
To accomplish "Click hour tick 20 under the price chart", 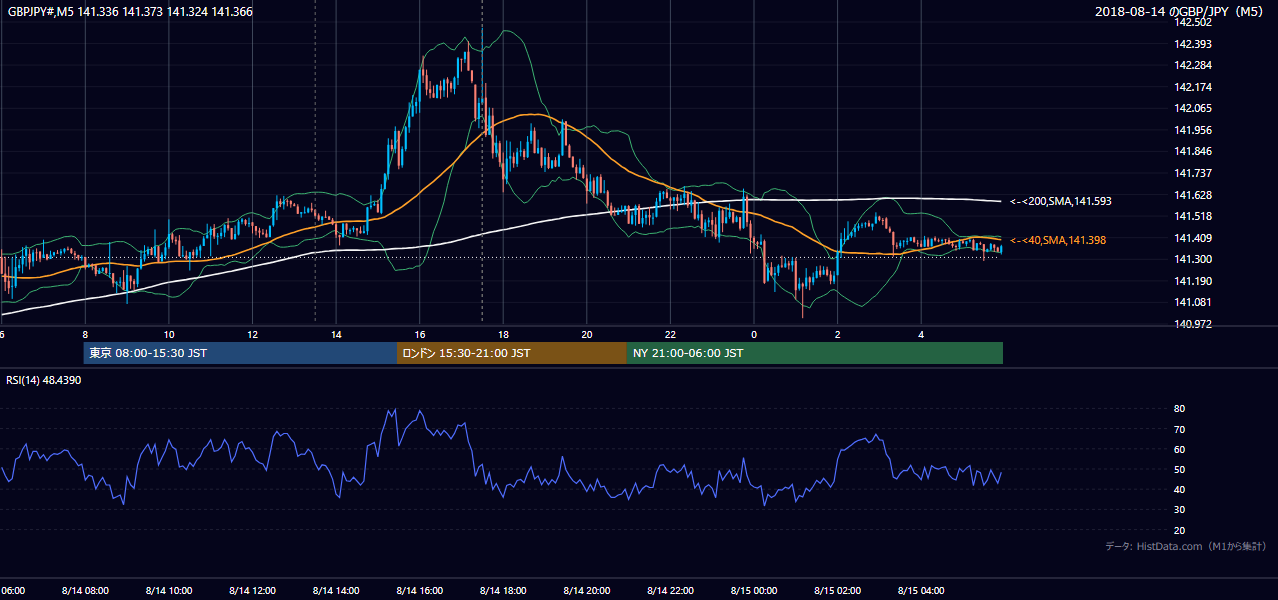I will [587, 334].
